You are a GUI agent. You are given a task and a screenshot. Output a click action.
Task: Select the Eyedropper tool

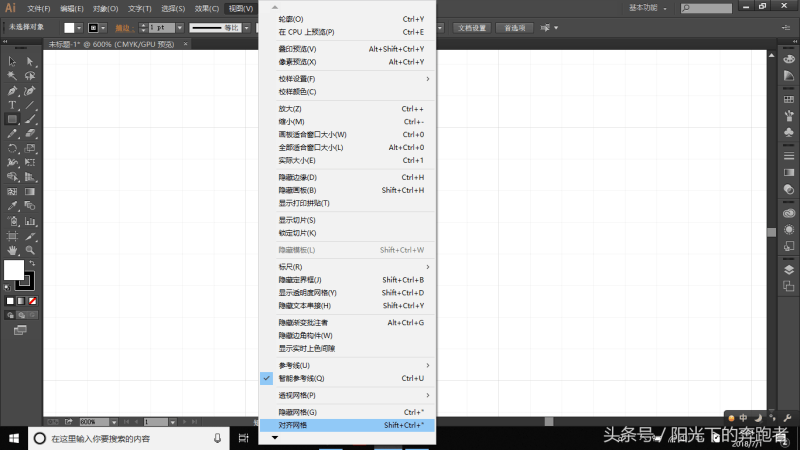click(12, 206)
